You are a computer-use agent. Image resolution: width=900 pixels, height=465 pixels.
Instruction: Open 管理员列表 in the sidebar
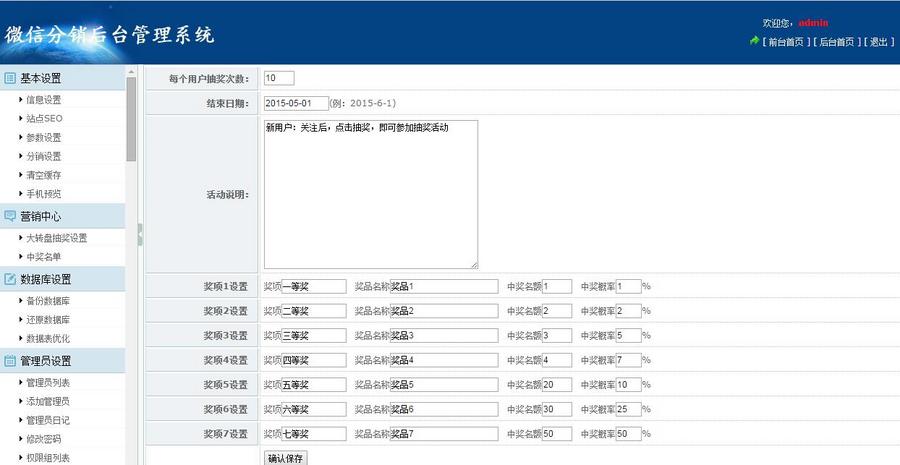(48, 383)
